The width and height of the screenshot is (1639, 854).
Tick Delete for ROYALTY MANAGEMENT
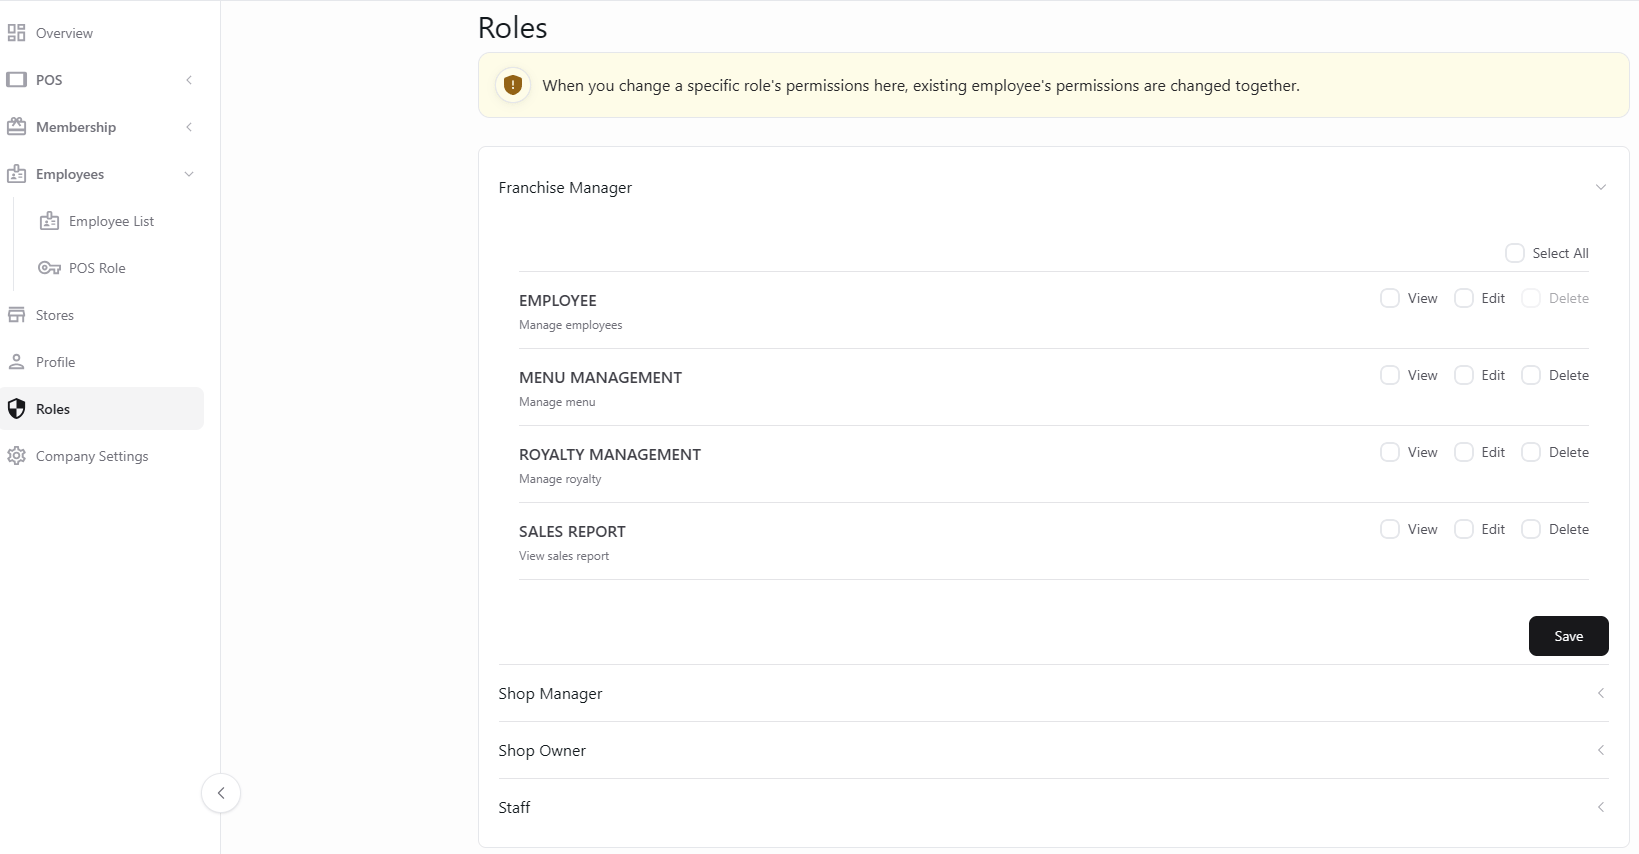[1531, 452]
